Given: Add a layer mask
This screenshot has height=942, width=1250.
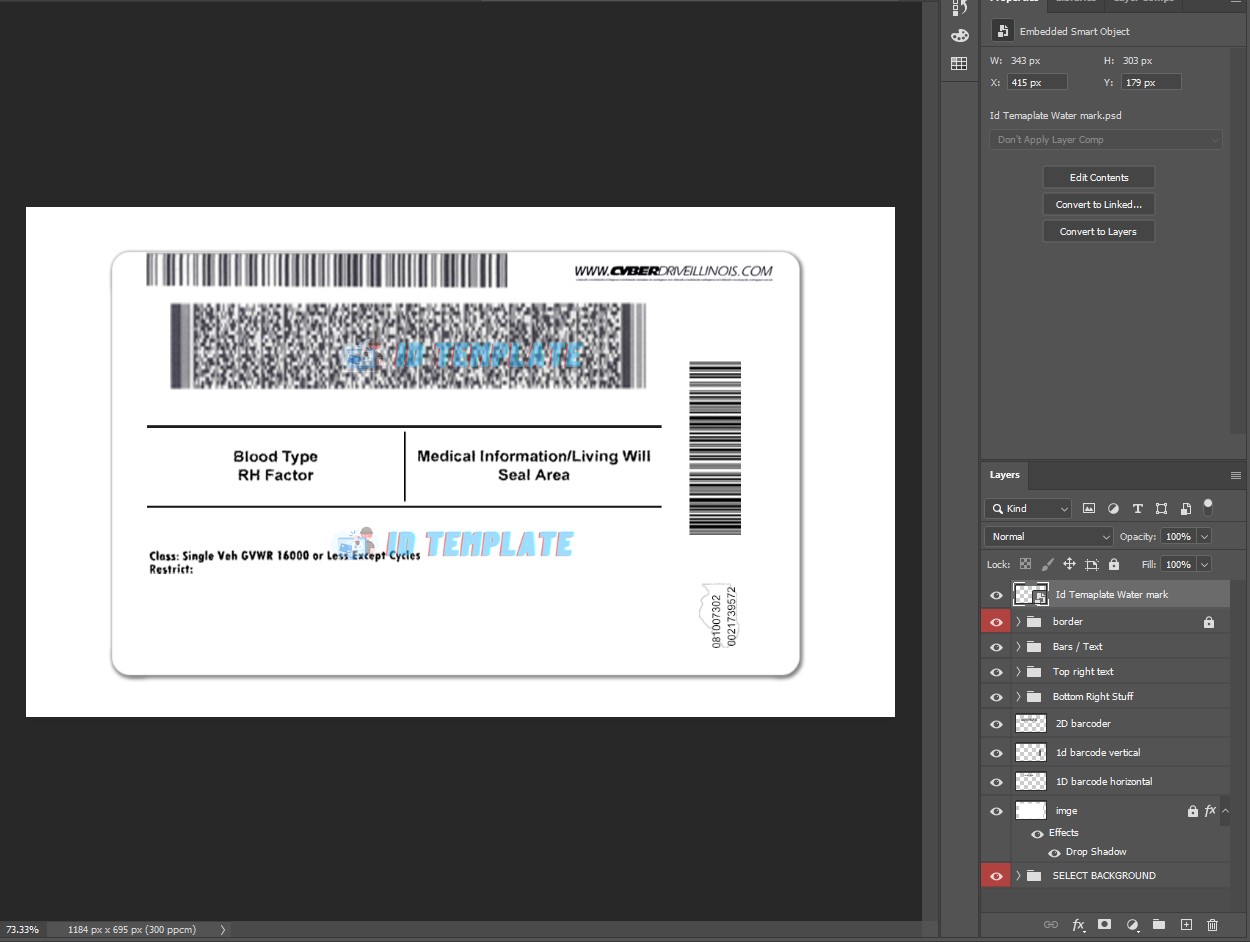Looking at the screenshot, I should [1105, 925].
